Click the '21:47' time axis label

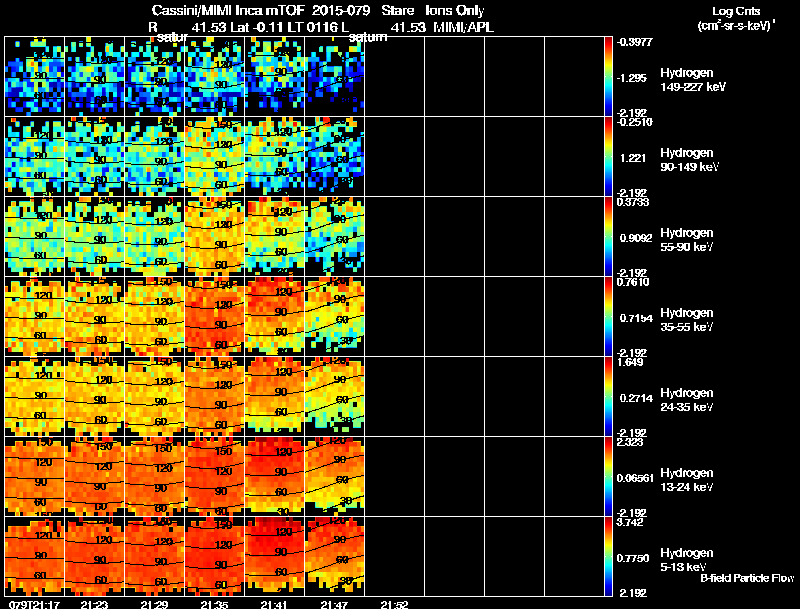[335, 604]
